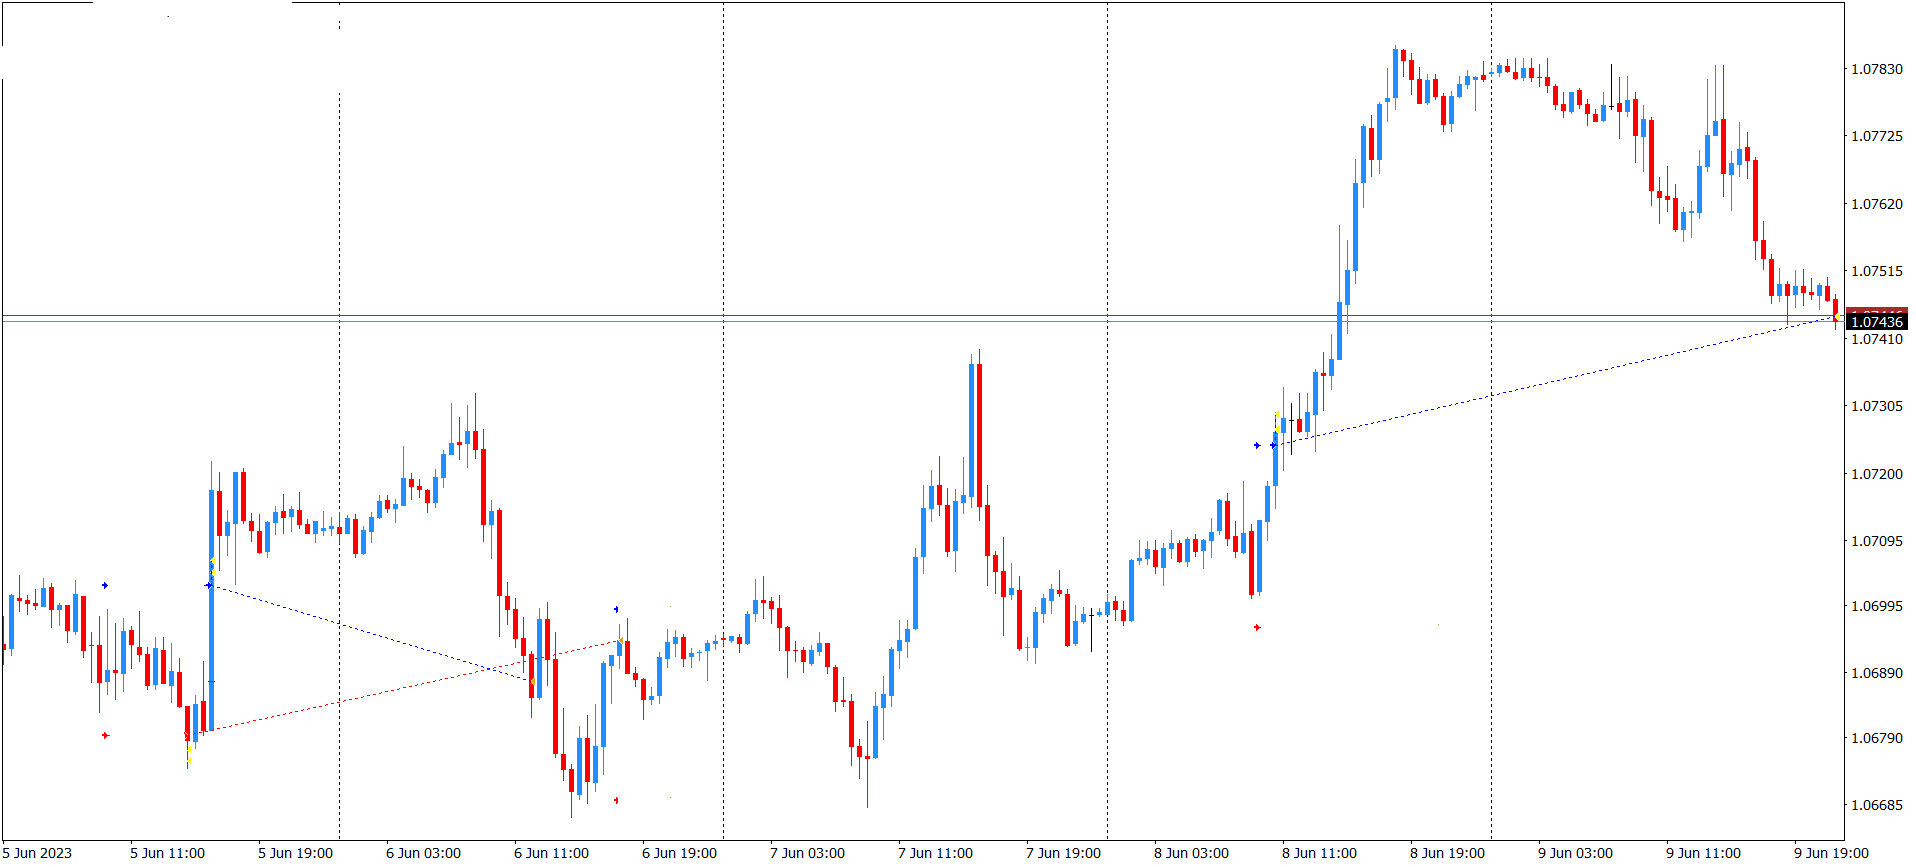This screenshot has width=1916, height=867.
Task: Click the 1.06685 price scale label
Action: (x=1877, y=805)
